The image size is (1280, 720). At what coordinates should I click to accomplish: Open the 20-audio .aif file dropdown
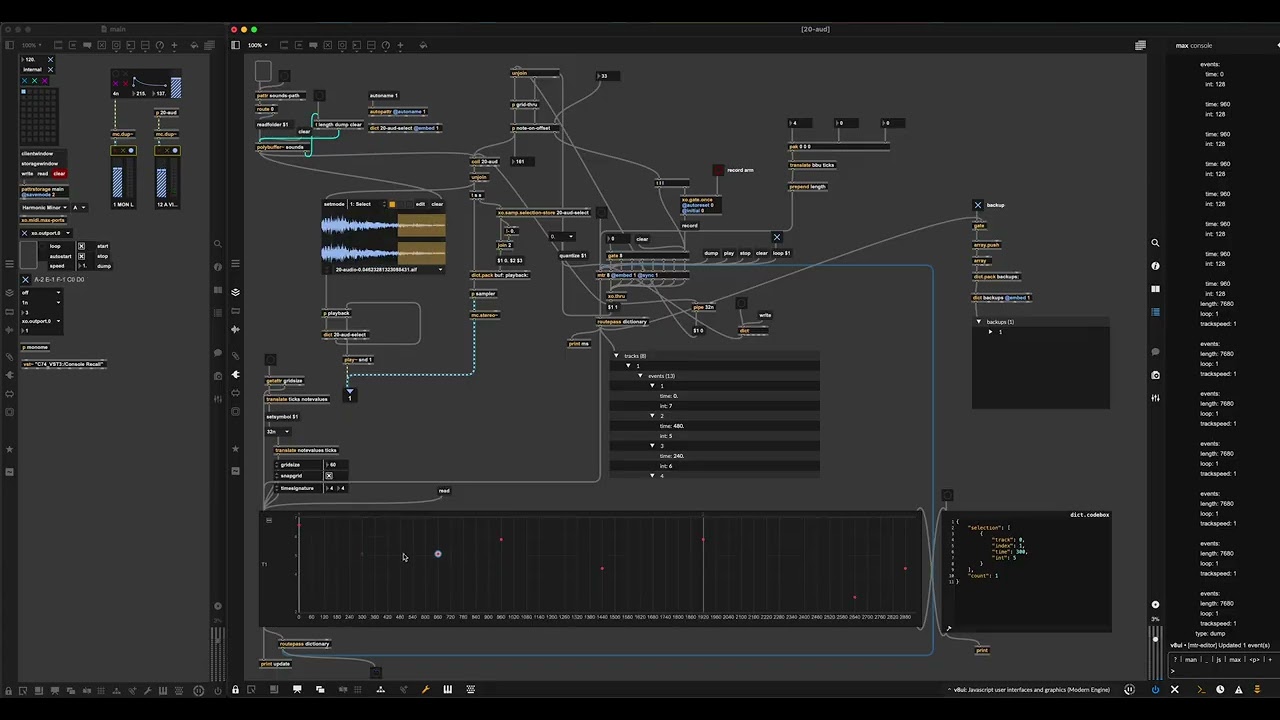(x=389, y=270)
